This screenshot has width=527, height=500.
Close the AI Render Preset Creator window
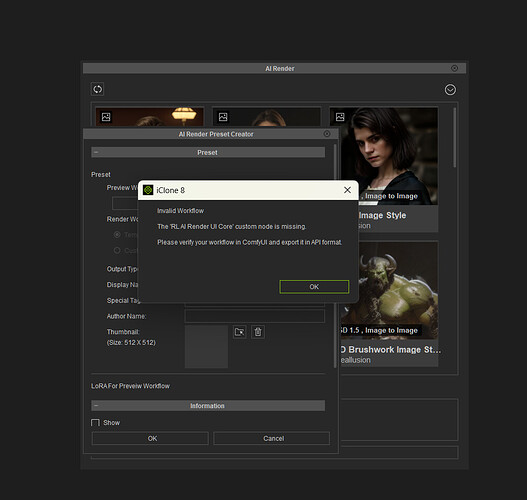pyautogui.click(x=327, y=134)
